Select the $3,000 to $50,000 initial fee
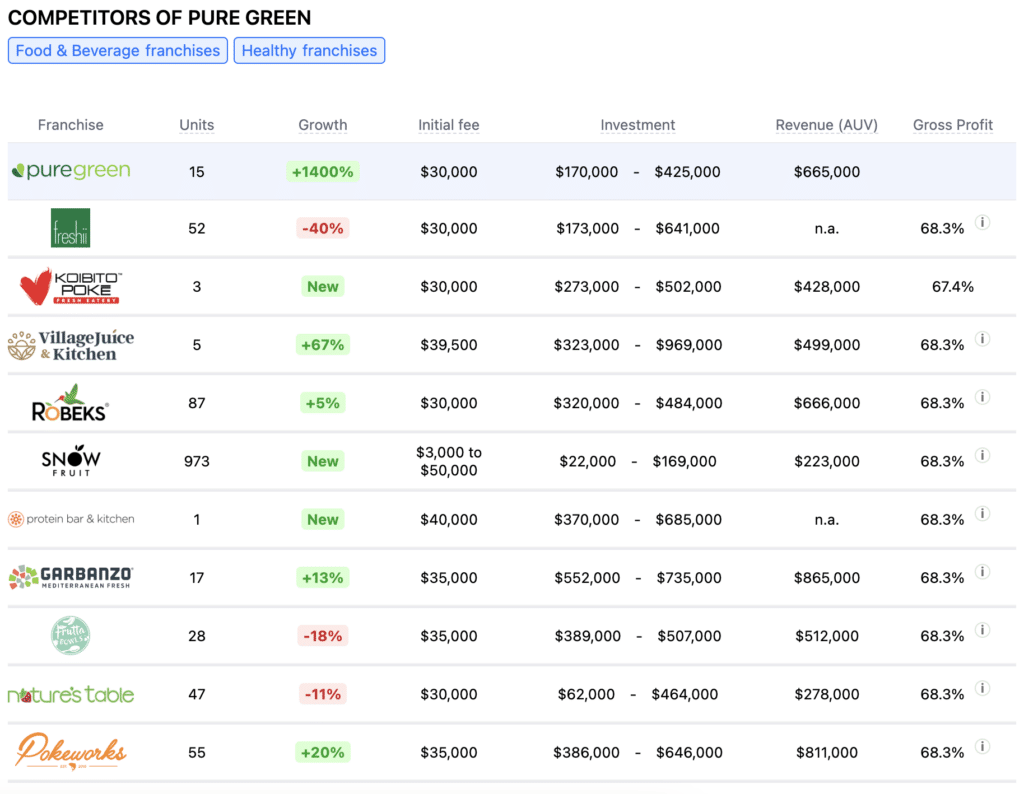This screenshot has height=794, width=1024. point(449,461)
